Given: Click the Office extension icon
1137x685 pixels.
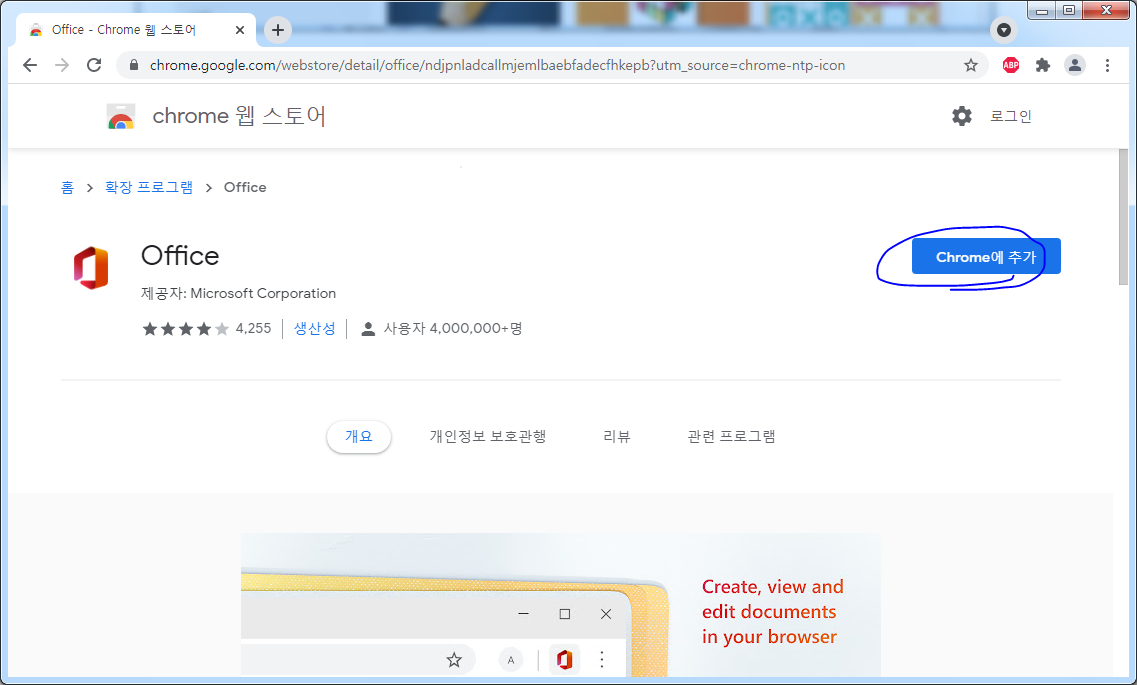Looking at the screenshot, I should [91, 267].
